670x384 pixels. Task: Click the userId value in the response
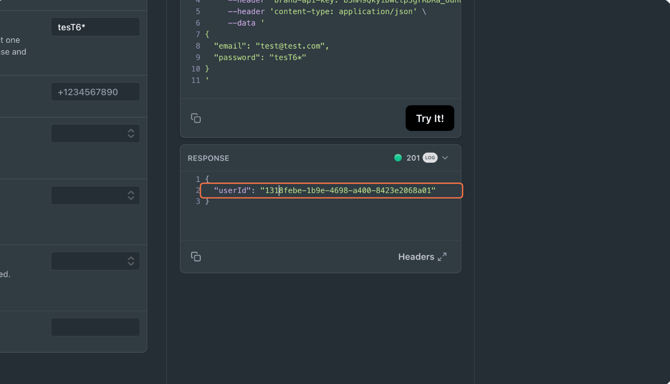click(x=348, y=191)
